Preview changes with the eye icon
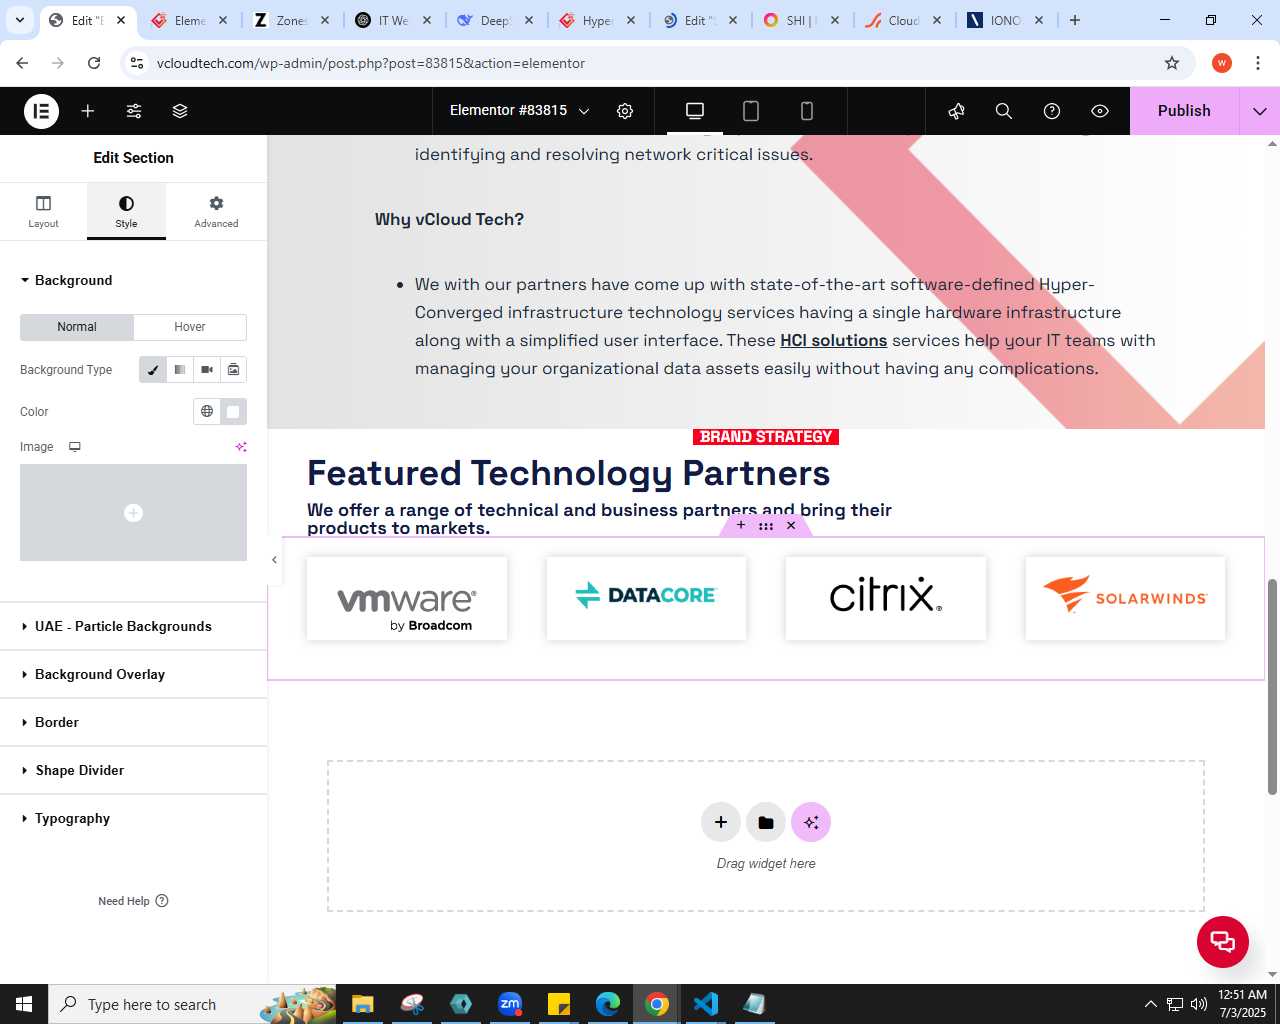The width and height of the screenshot is (1280, 1024). point(1100,111)
